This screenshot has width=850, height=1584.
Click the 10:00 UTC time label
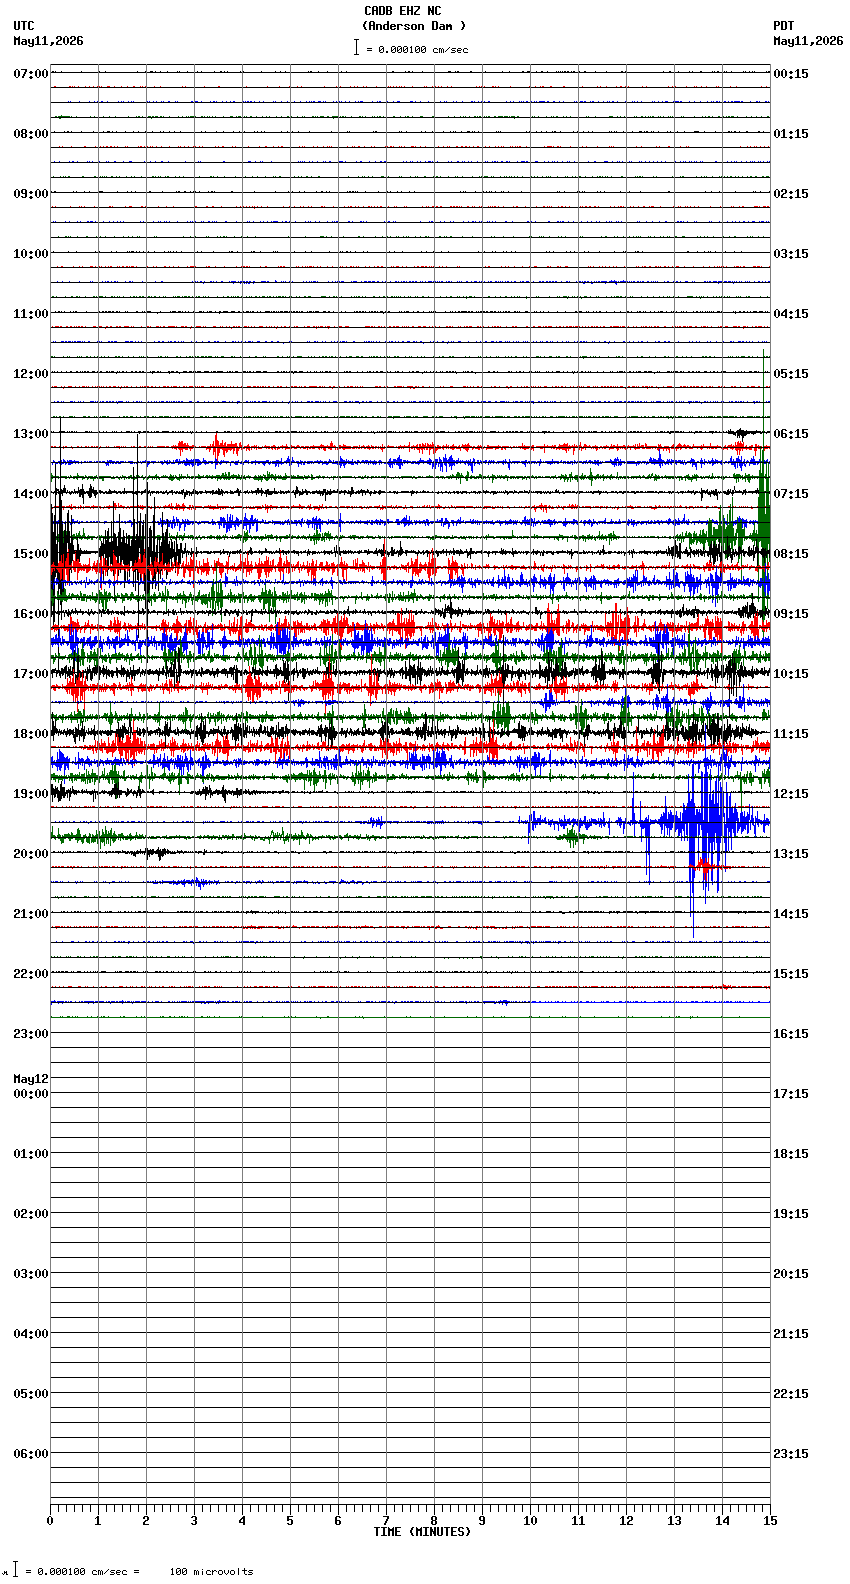pyautogui.click(x=31, y=254)
